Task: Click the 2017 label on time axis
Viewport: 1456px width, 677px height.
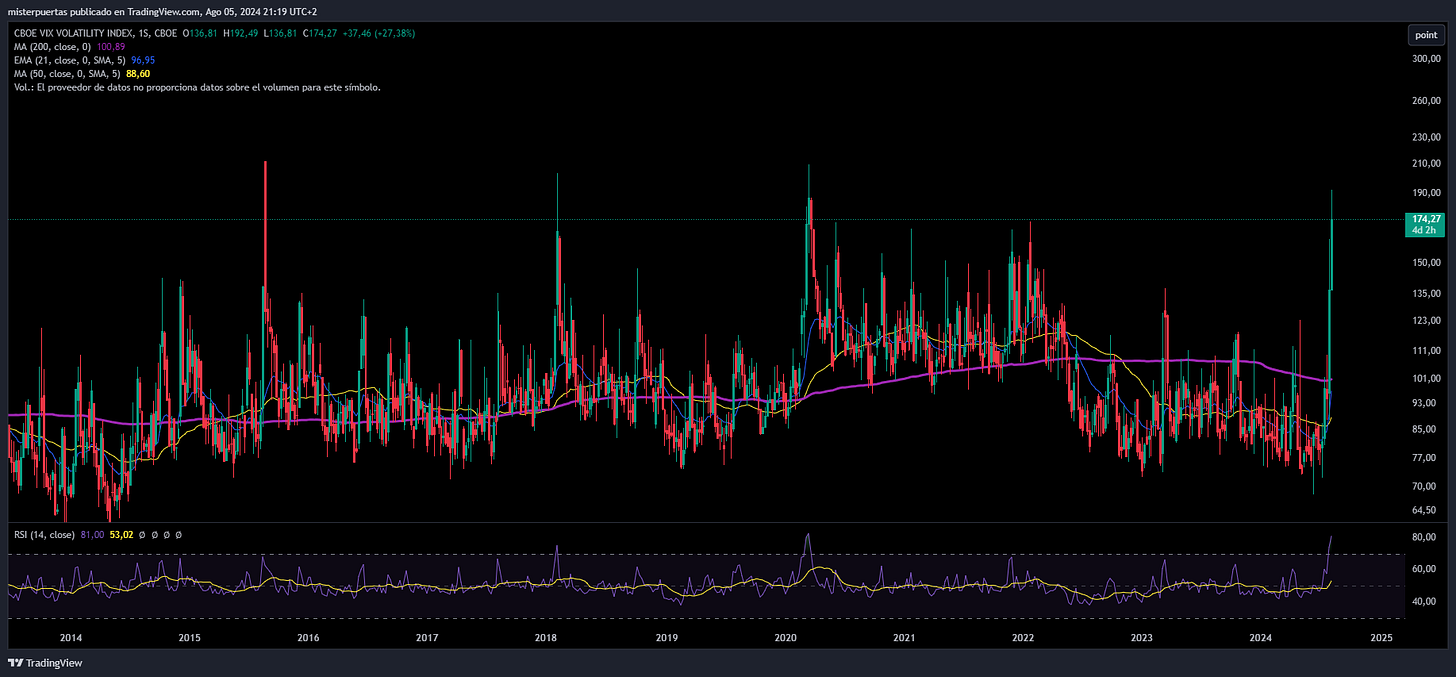Action: pyautogui.click(x=427, y=637)
